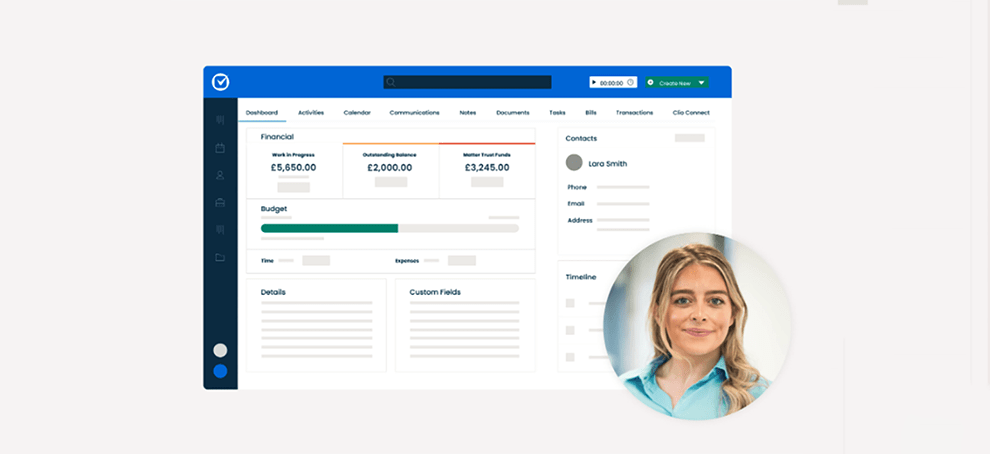
Task: Click the Timeline panel heading
Action: click(x=581, y=277)
